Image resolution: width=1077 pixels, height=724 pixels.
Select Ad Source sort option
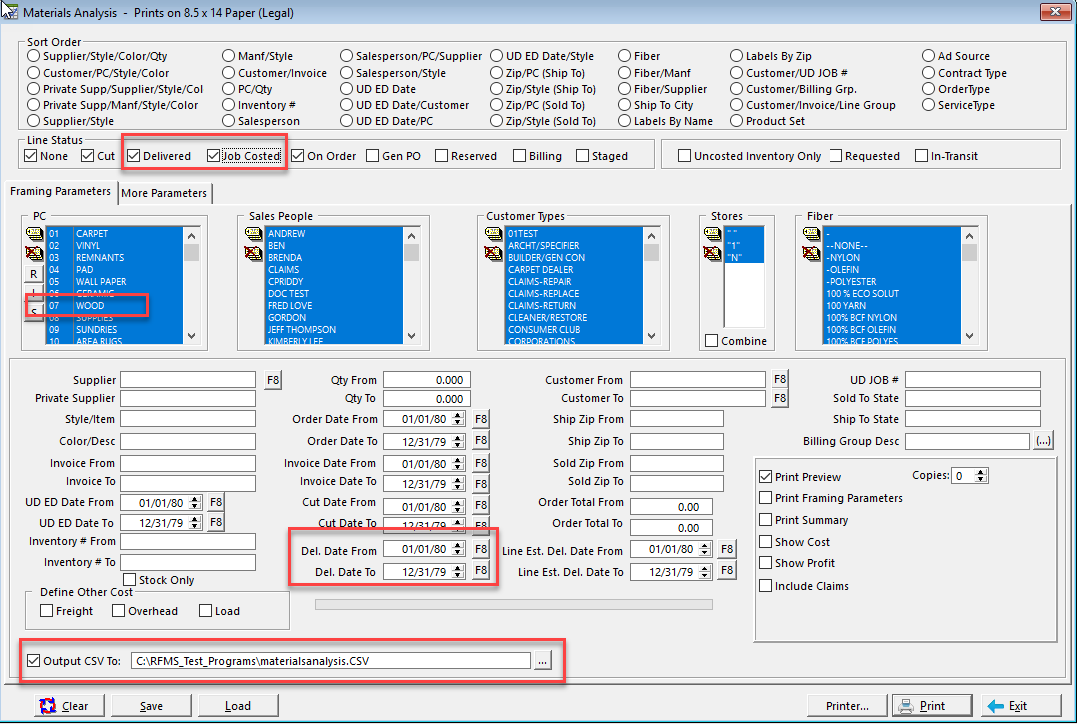pyautogui.click(x=956, y=56)
